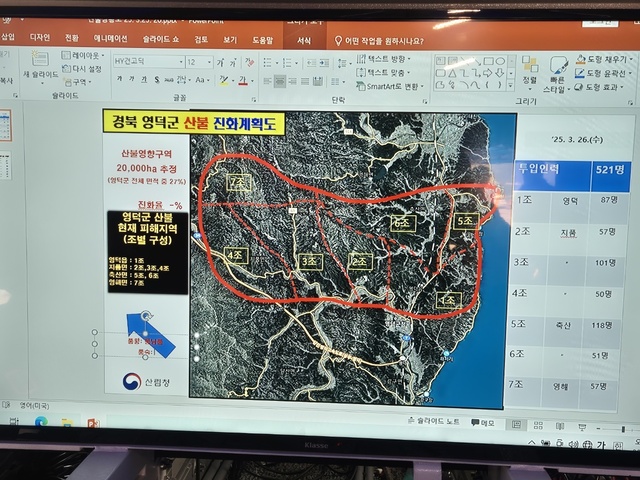Select the down arrow shape in gallery

click(500, 73)
